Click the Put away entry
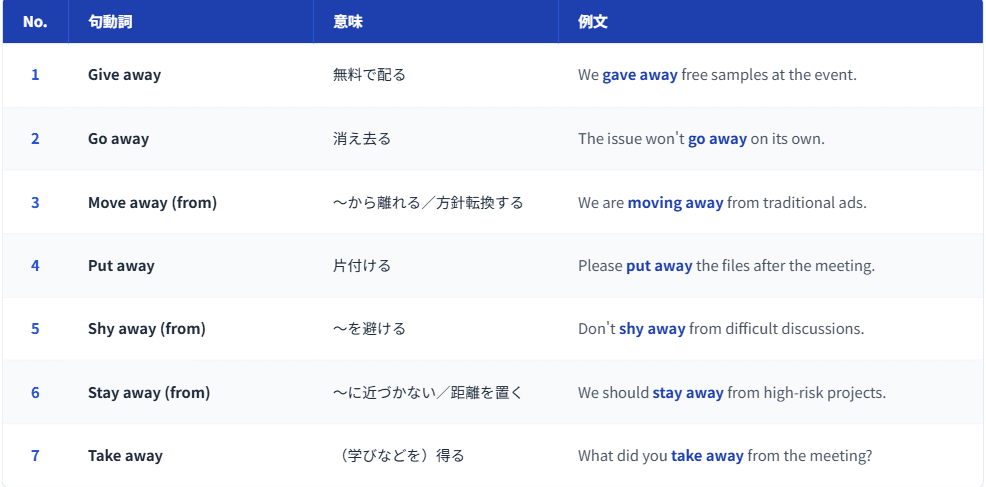 point(121,266)
